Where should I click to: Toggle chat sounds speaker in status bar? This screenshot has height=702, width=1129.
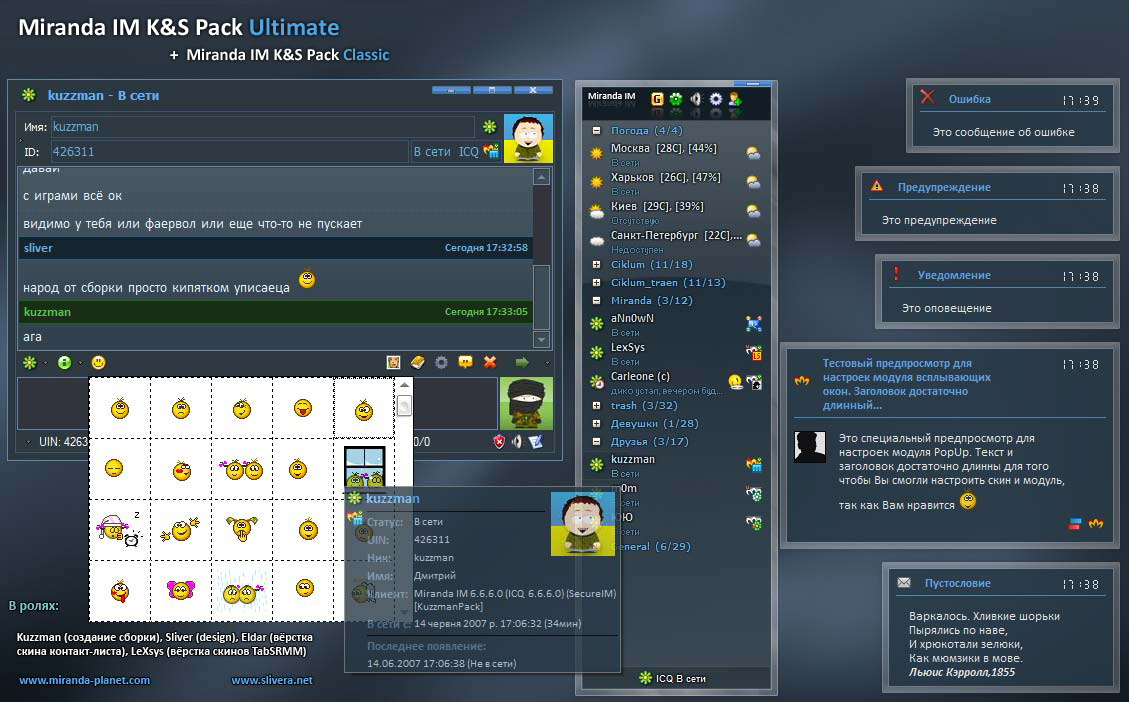pyautogui.click(x=516, y=441)
